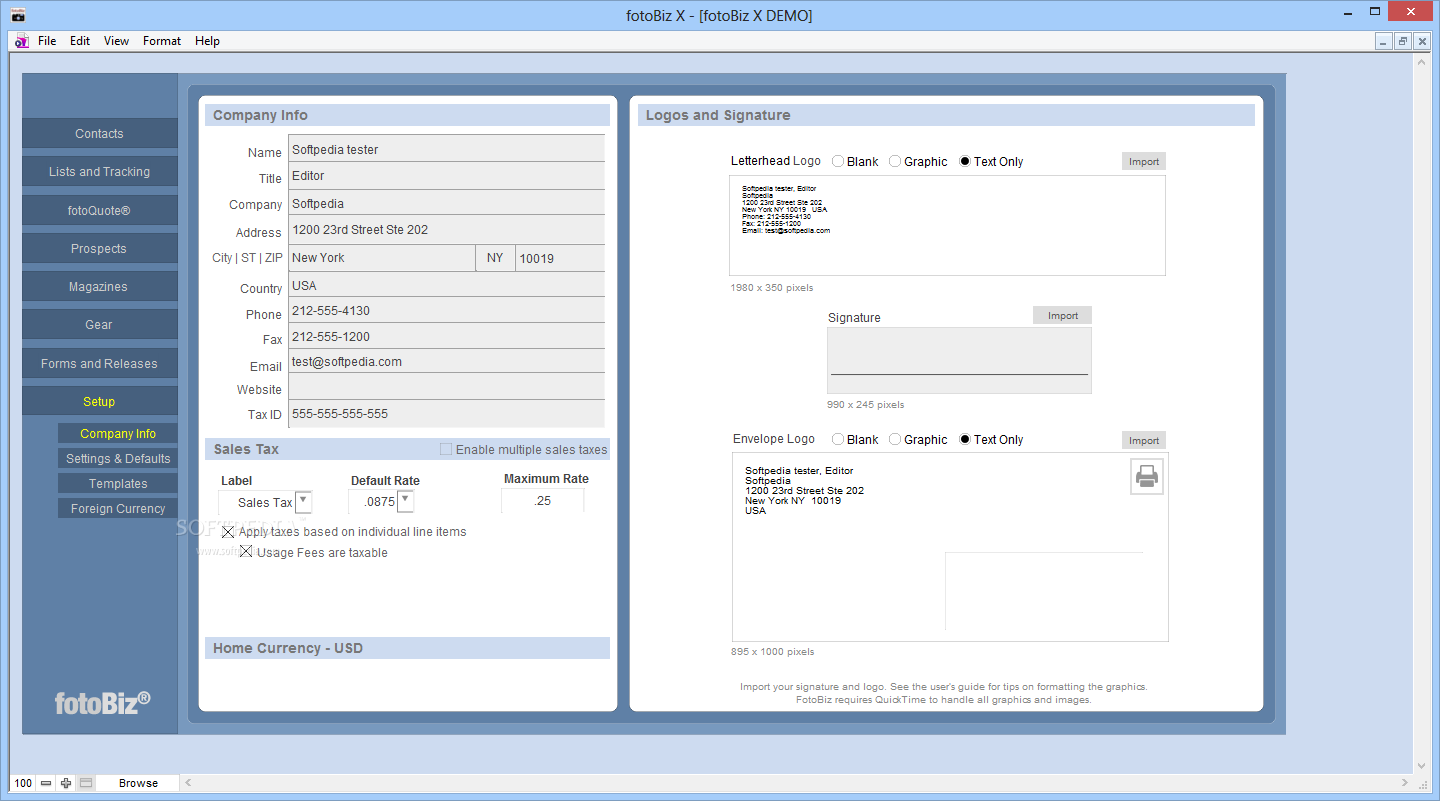Minimize the inner document window
Viewport: 1440px width, 801px height.
pos(1384,41)
